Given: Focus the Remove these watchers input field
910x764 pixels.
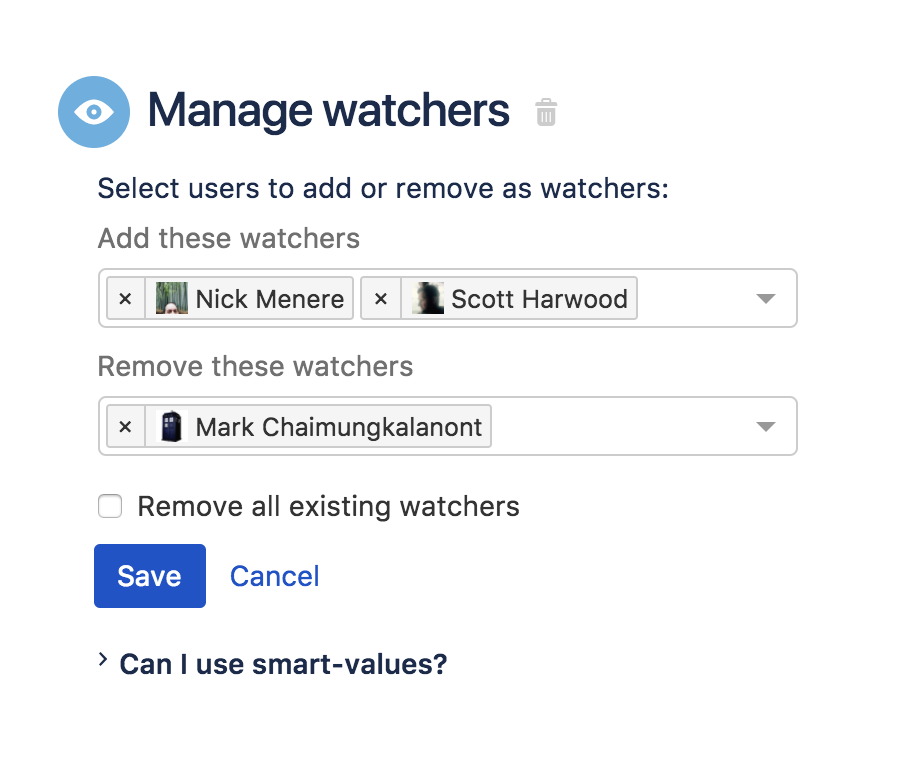Looking at the screenshot, I should pos(620,427).
